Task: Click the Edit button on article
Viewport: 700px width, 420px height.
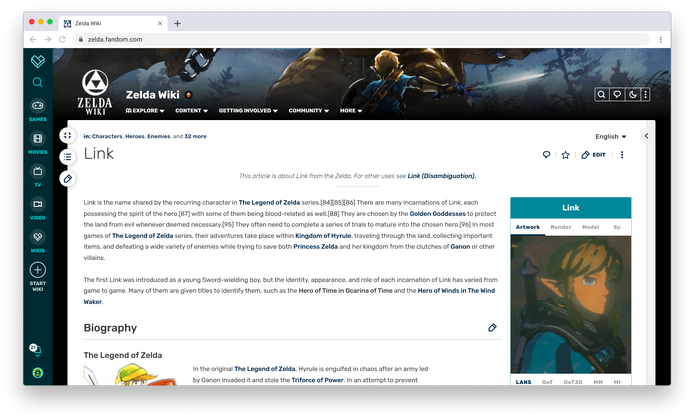Action: [593, 155]
